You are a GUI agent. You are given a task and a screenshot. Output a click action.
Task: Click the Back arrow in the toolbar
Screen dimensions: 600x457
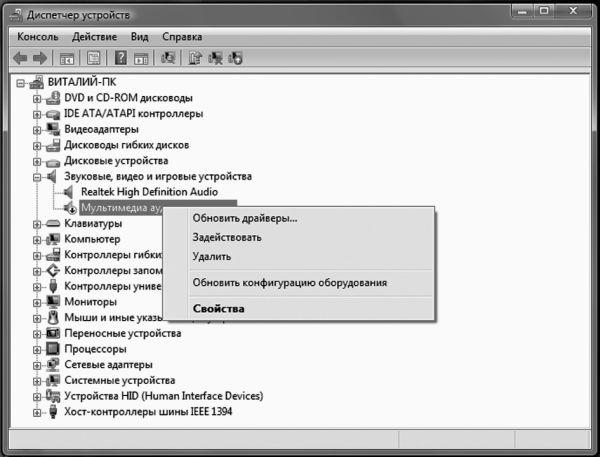pyautogui.click(x=21, y=59)
